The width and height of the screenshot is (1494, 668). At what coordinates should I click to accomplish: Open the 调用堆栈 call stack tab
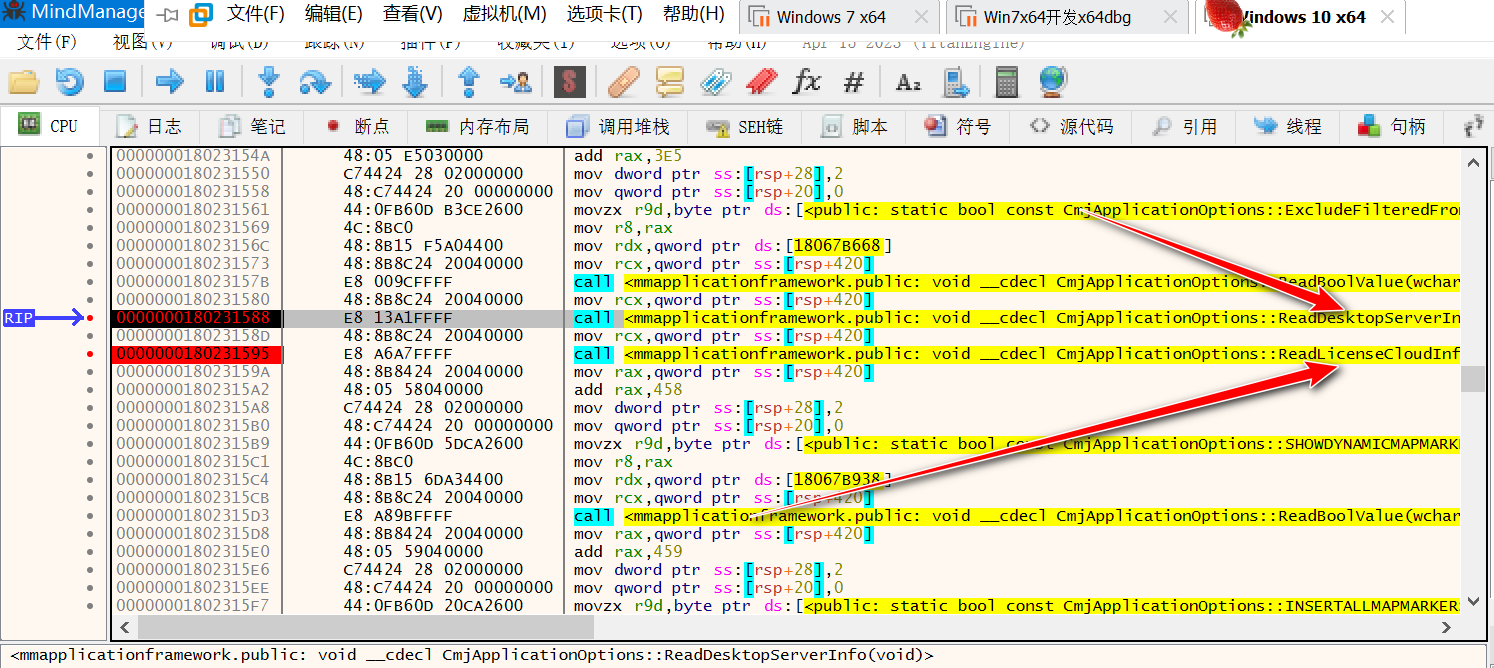pos(618,126)
